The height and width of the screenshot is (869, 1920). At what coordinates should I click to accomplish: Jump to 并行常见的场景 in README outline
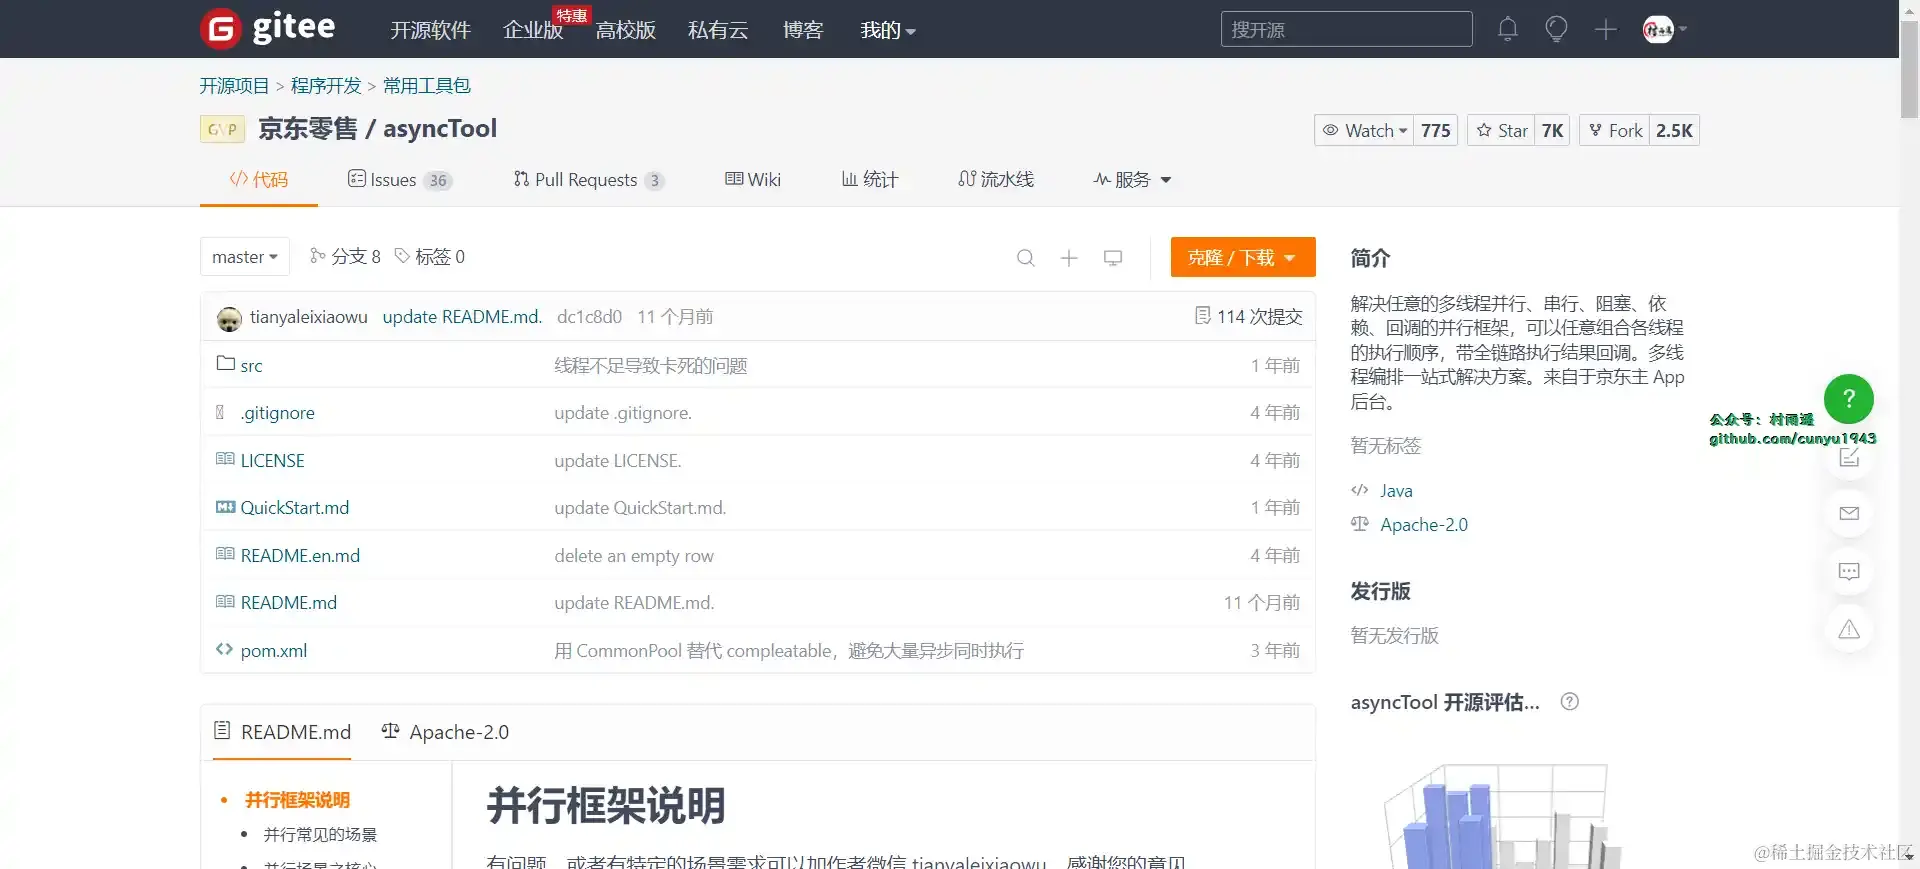(x=320, y=835)
